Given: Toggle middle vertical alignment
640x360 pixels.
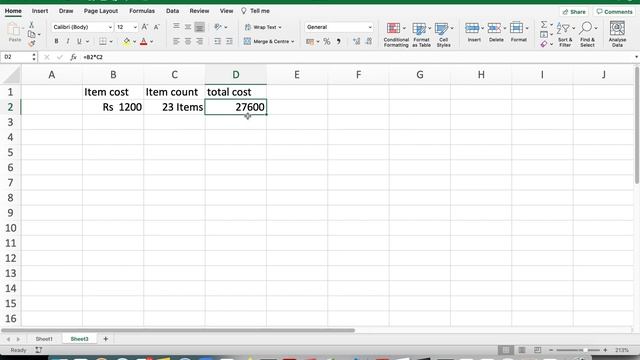Looking at the screenshot, I should tap(188, 27).
